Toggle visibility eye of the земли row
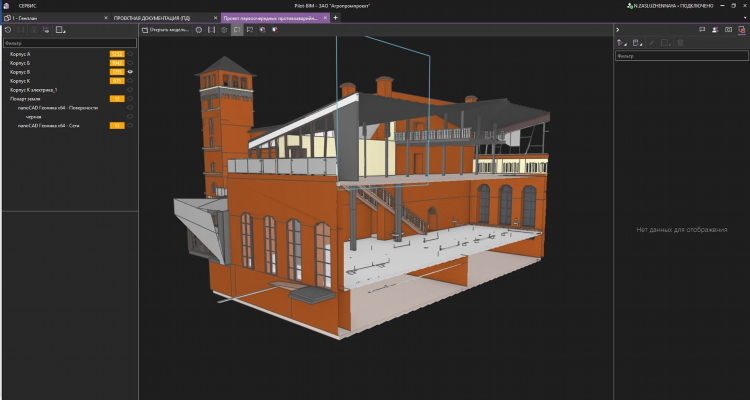This screenshot has height=400, width=750. [130, 99]
